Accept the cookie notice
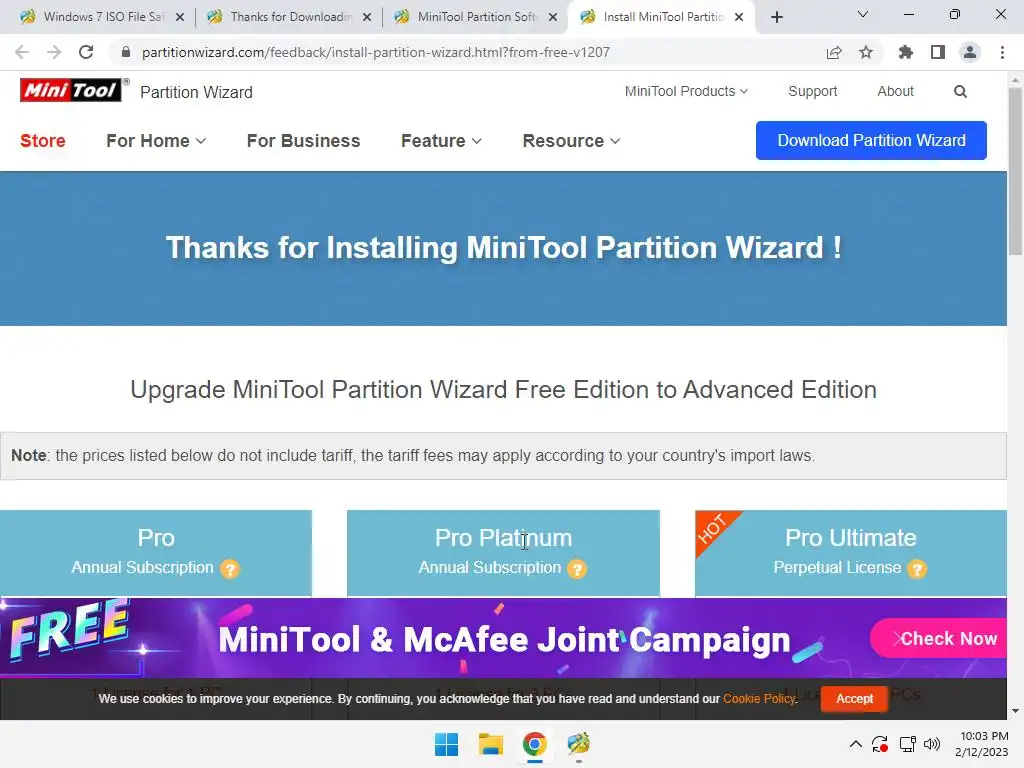 (x=854, y=699)
